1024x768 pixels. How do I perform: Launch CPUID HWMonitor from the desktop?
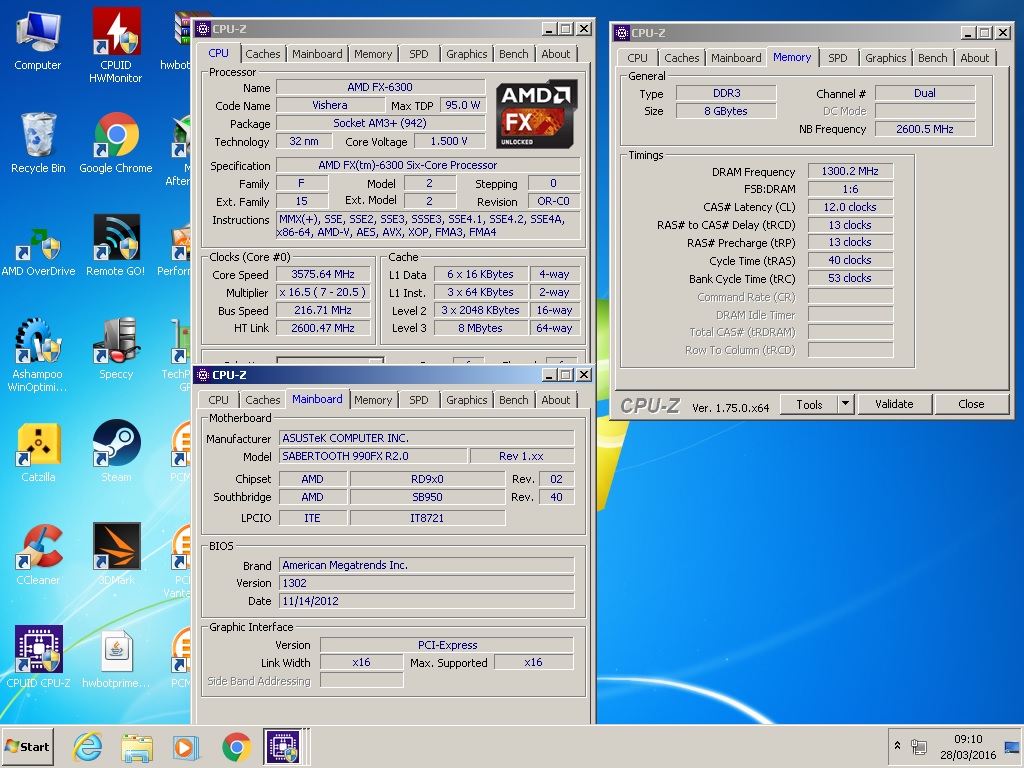[x=116, y=44]
